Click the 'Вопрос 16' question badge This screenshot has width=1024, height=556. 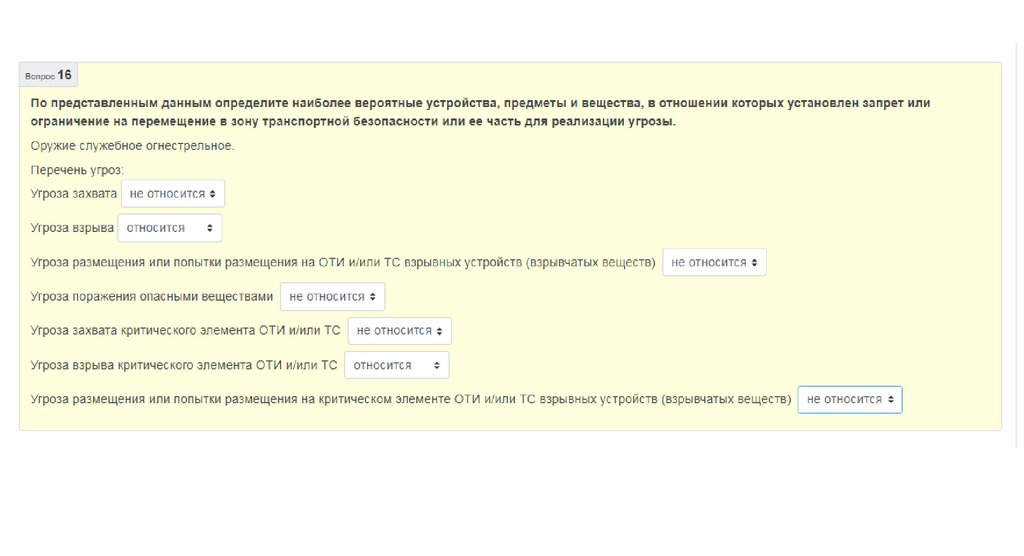pyautogui.click(x=48, y=75)
